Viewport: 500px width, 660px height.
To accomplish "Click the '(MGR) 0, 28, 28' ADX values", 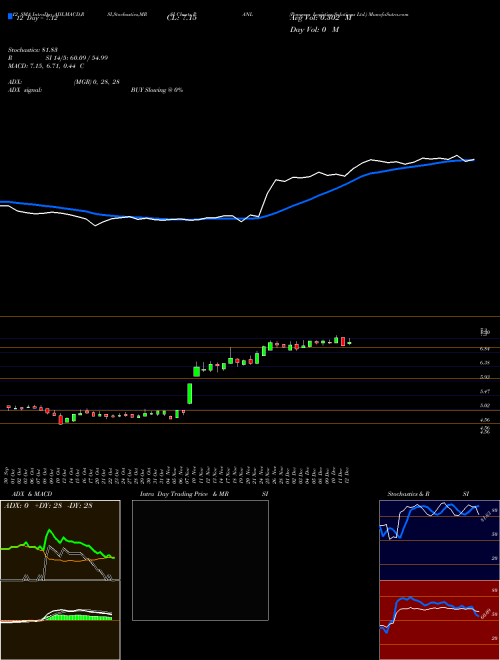I will coord(97,82).
